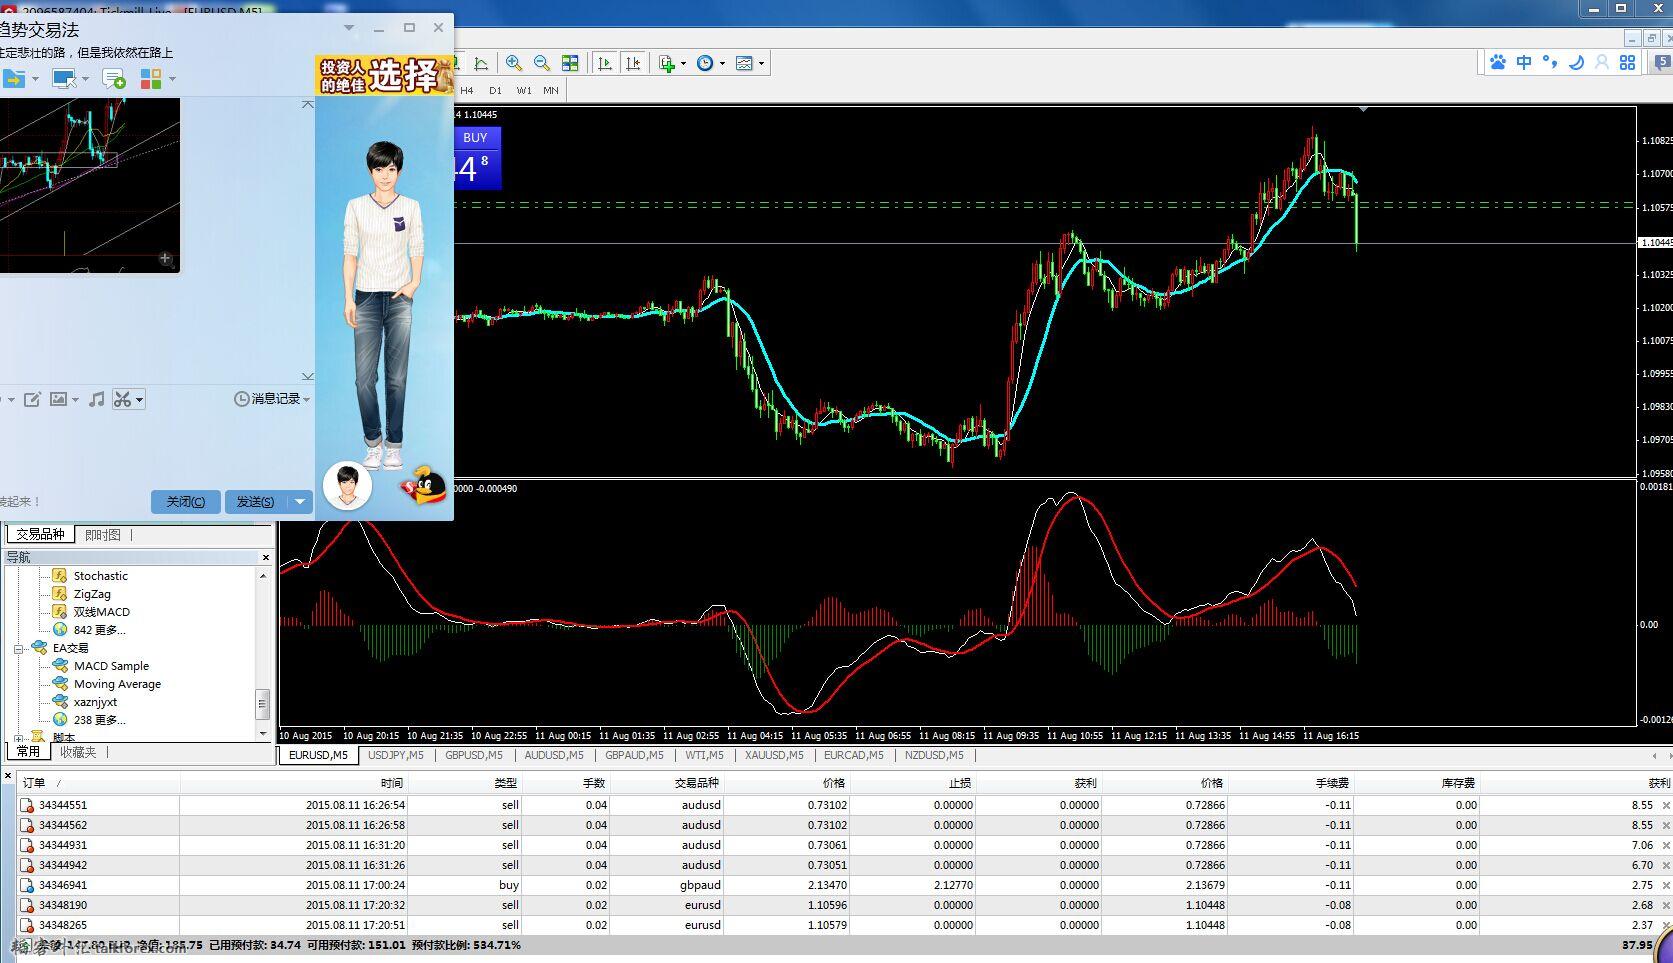Image resolution: width=1673 pixels, height=963 pixels.
Task: Click QQ colorful apps grid icon
Action: (151, 78)
